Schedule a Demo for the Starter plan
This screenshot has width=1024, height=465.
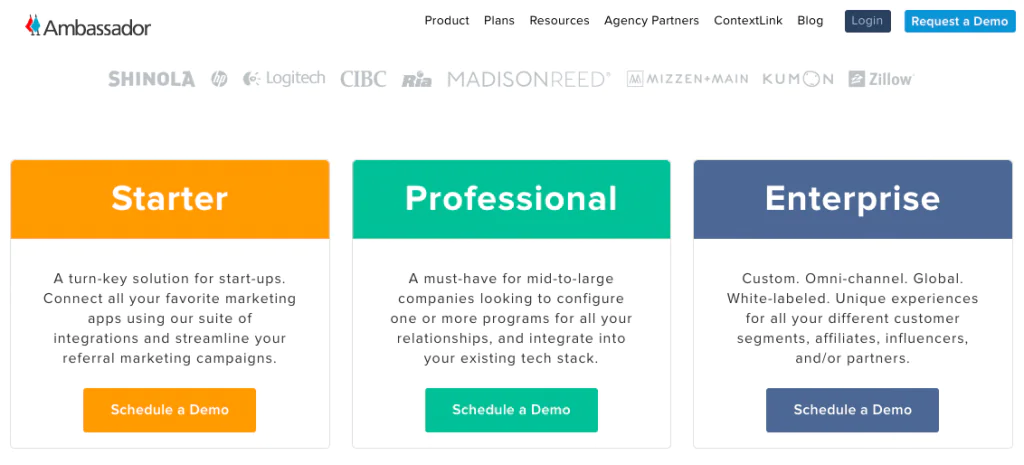coord(169,410)
